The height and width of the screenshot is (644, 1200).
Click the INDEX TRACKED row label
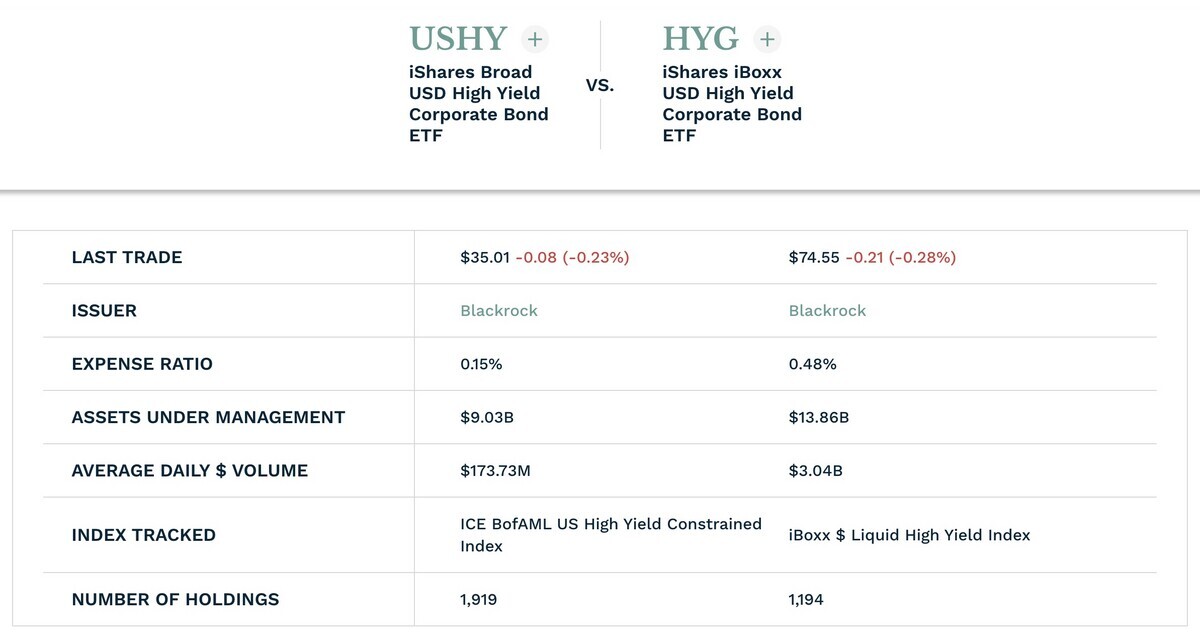coord(144,535)
